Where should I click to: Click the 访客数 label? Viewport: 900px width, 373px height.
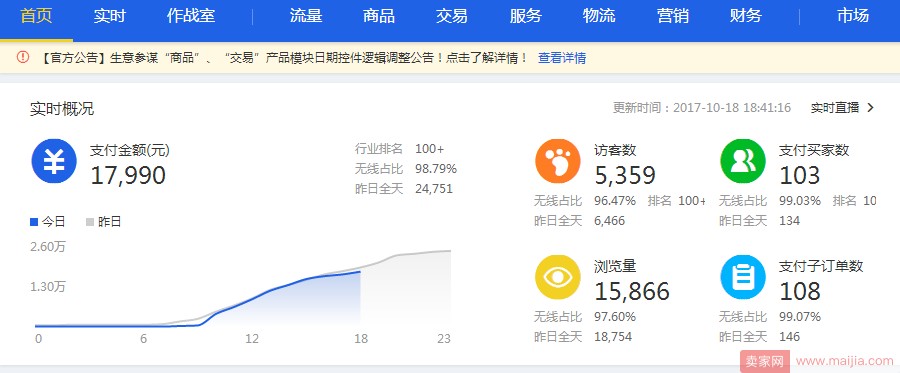(615, 150)
